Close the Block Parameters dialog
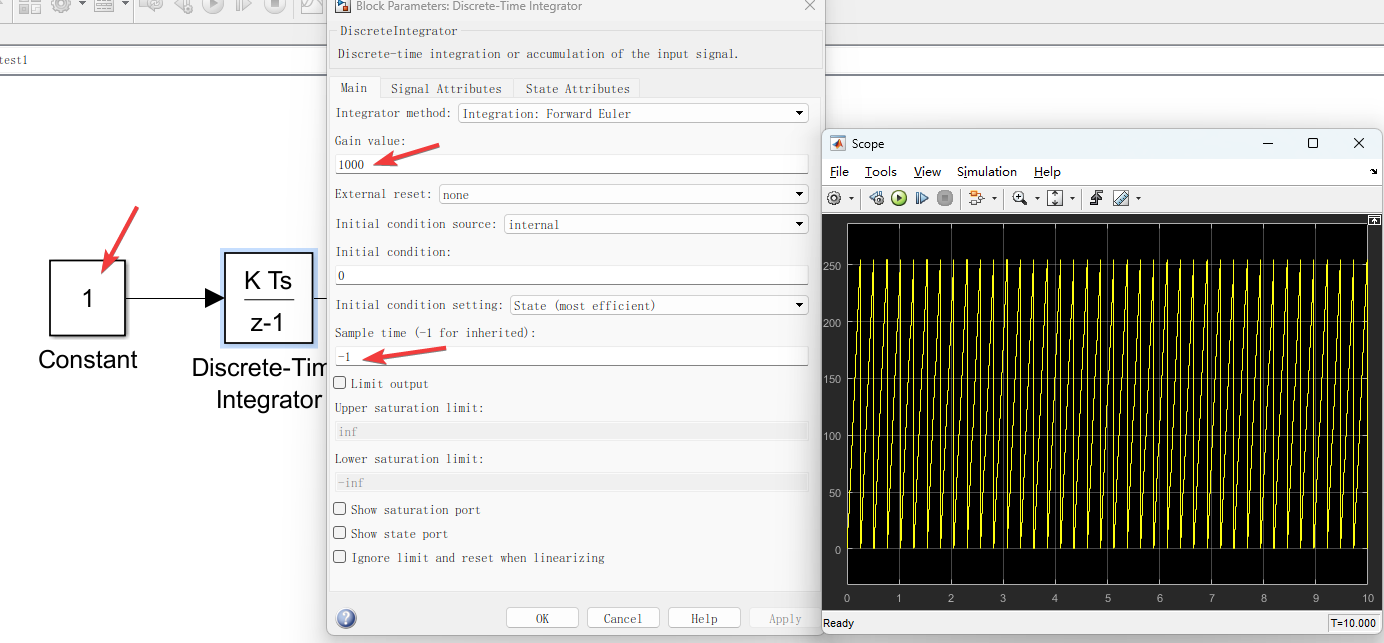Screen dimensions: 1384x643 [x=809, y=6]
